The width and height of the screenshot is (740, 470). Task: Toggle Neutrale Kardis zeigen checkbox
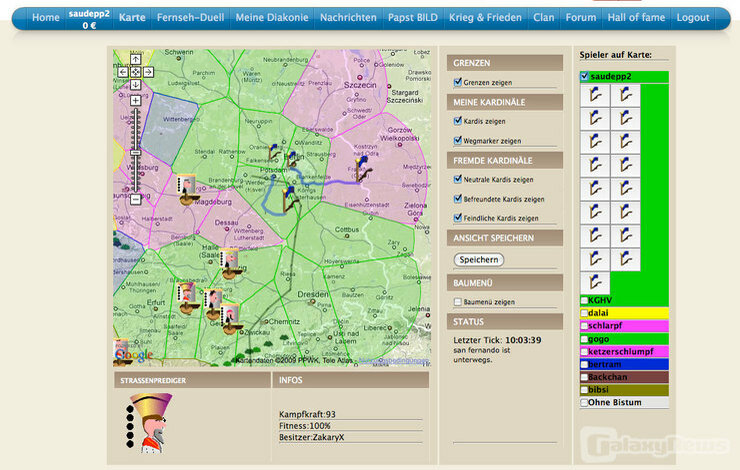pyautogui.click(x=457, y=179)
